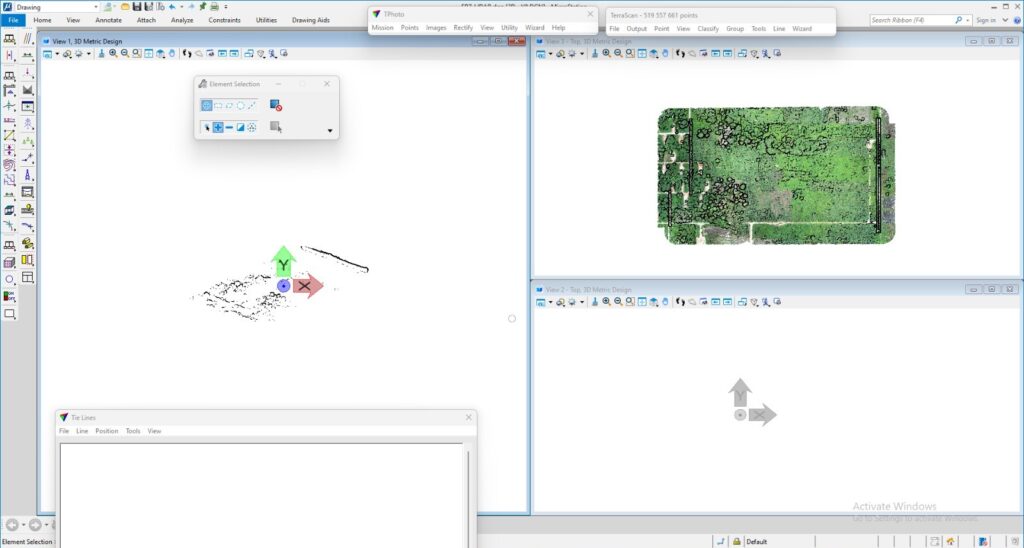Open quick access toolbar customize dropdown

coord(226,7)
